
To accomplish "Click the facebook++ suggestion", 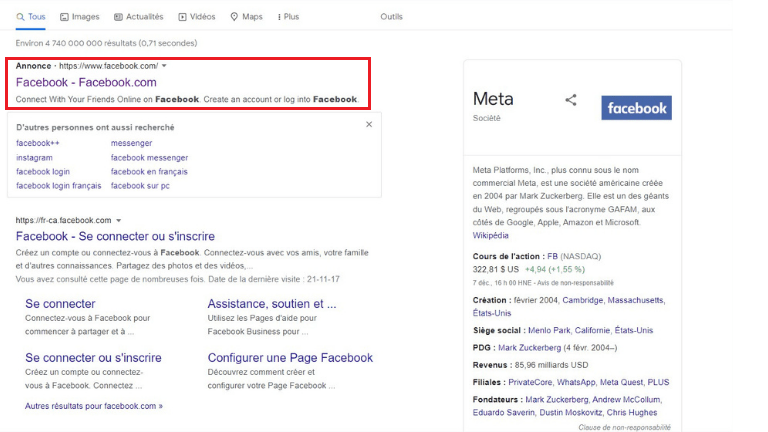I will 38,143.
